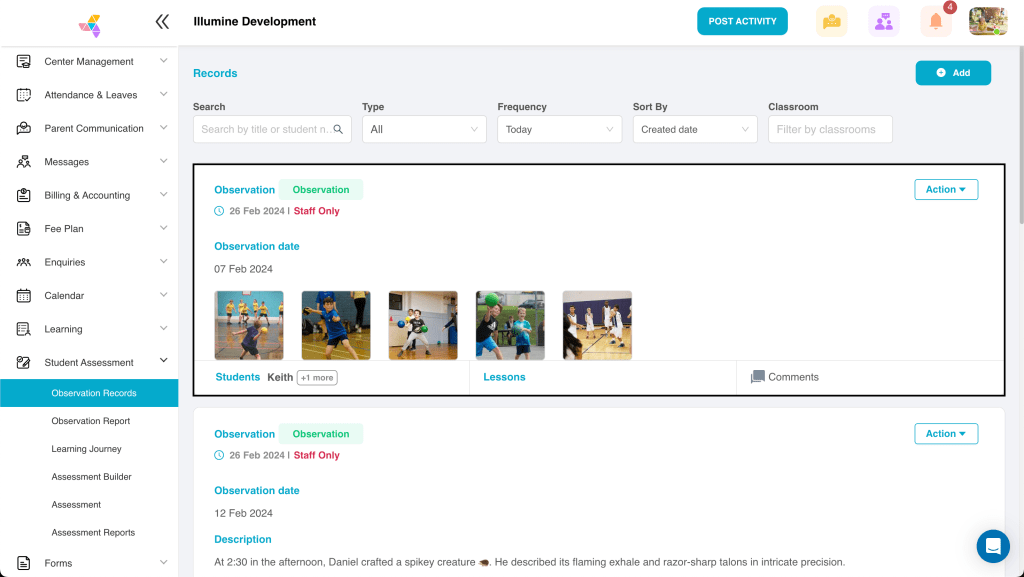The width and height of the screenshot is (1024, 577).
Task: Collapse the sidebar with double-chevron icon
Action: click(x=162, y=21)
